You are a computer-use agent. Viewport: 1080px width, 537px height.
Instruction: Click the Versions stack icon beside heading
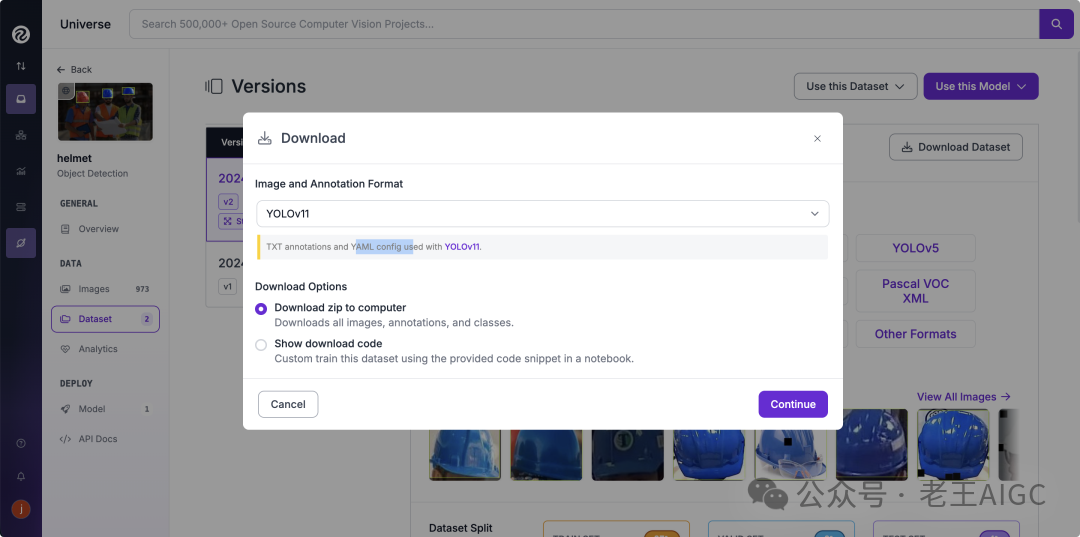214,87
